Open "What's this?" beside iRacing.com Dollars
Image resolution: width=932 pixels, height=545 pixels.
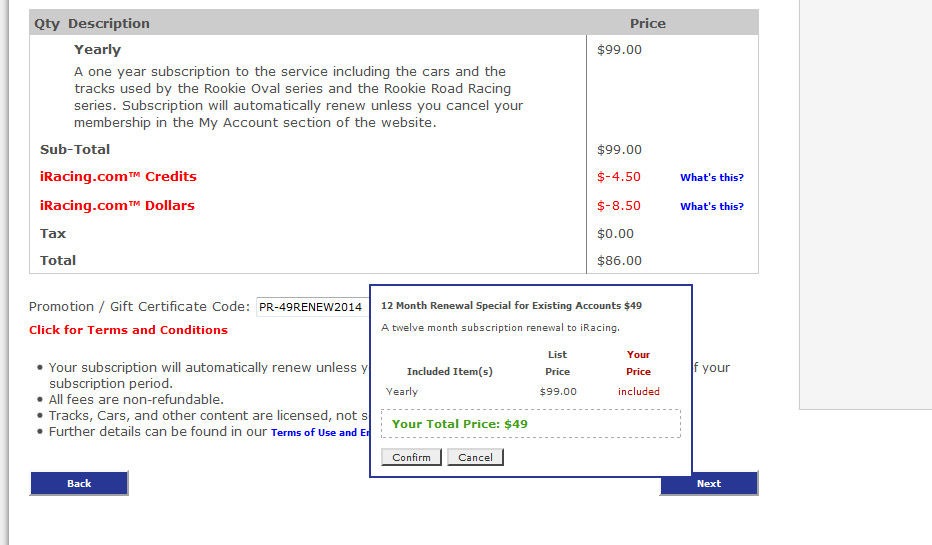pos(711,207)
